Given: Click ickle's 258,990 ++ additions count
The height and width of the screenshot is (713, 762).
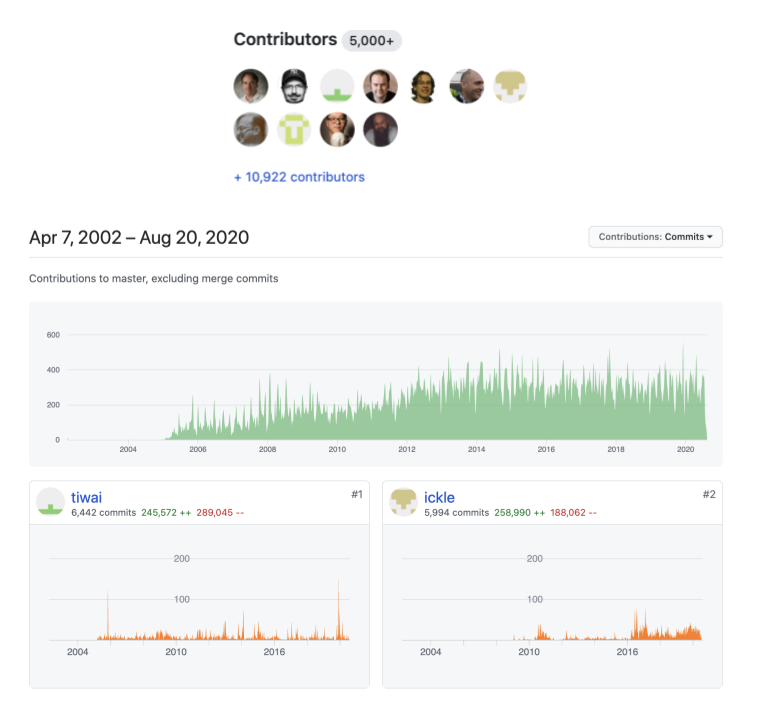Looking at the screenshot, I should [520, 513].
